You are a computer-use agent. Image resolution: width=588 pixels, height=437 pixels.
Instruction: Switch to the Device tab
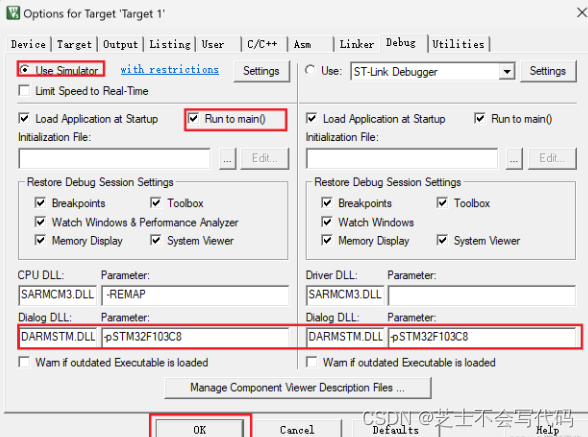28,44
